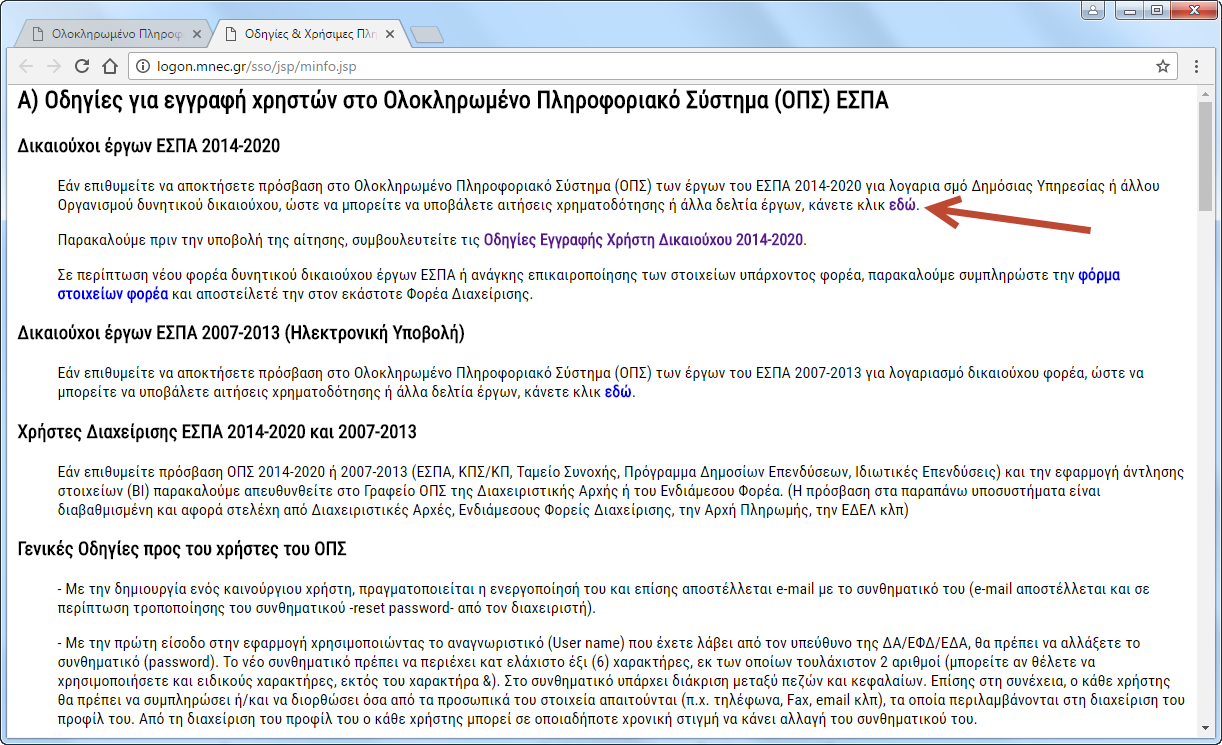The height and width of the screenshot is (745, 1222).
Task: Close the Οδηγίες & Χρήσιμες tab
Action: click(391, 34)
